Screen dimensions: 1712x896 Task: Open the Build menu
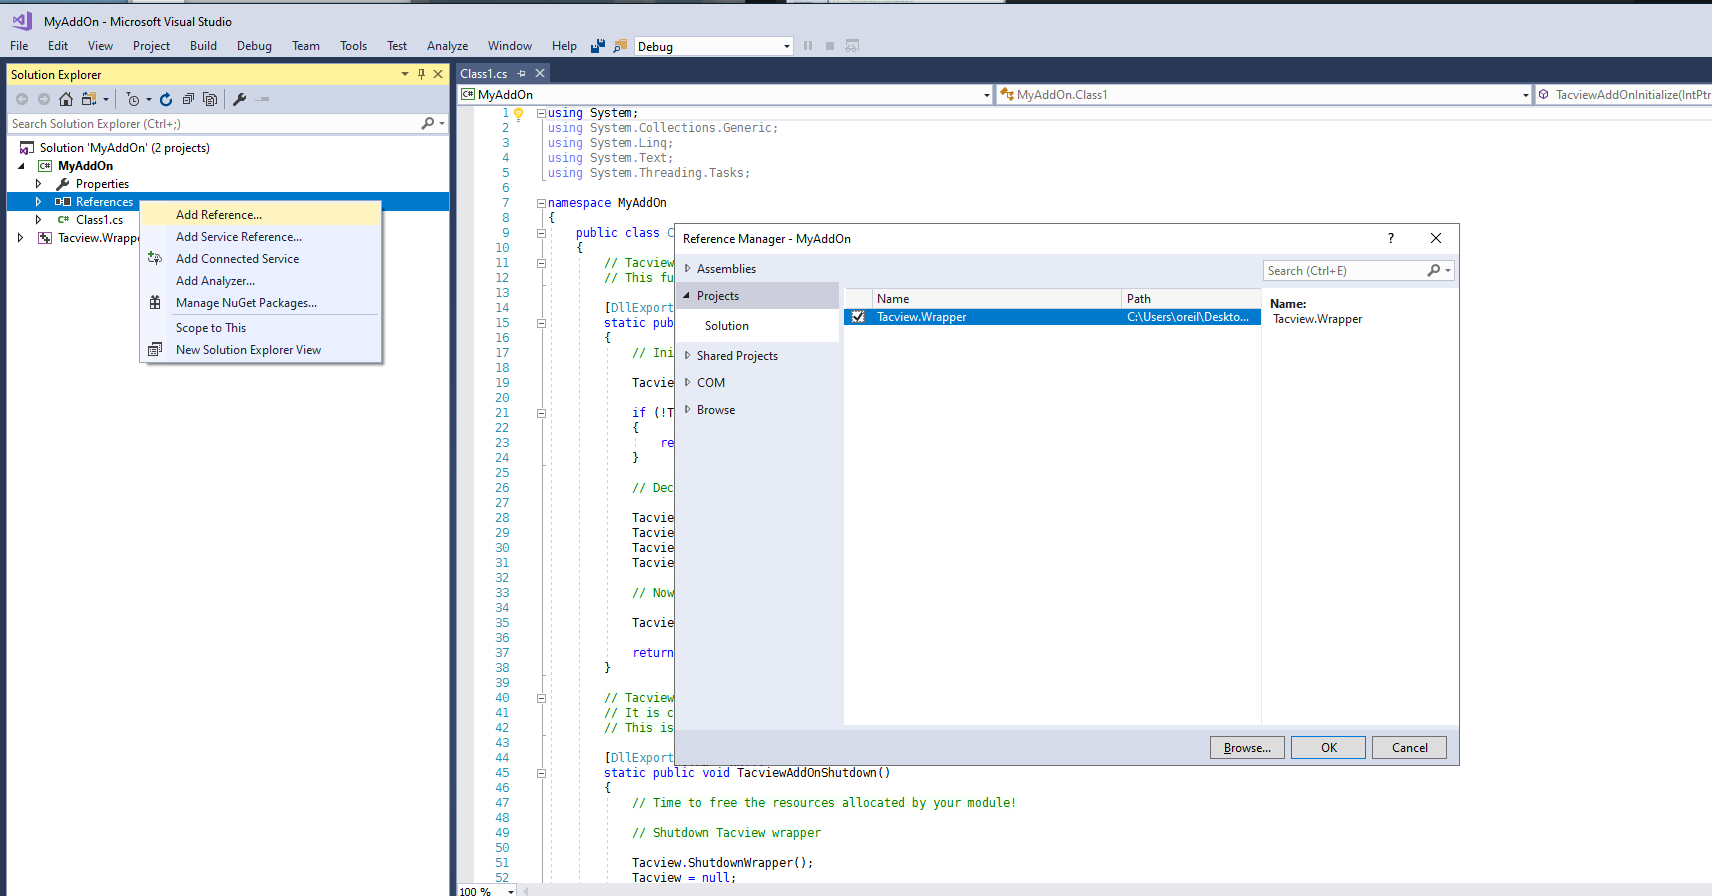pos(203,46)
